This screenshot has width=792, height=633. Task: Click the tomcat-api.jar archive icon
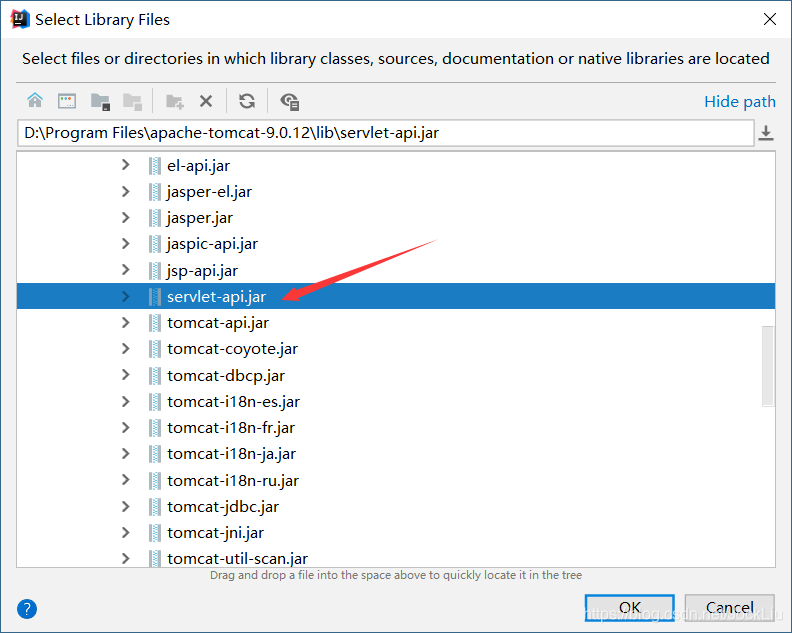[155, 323]
